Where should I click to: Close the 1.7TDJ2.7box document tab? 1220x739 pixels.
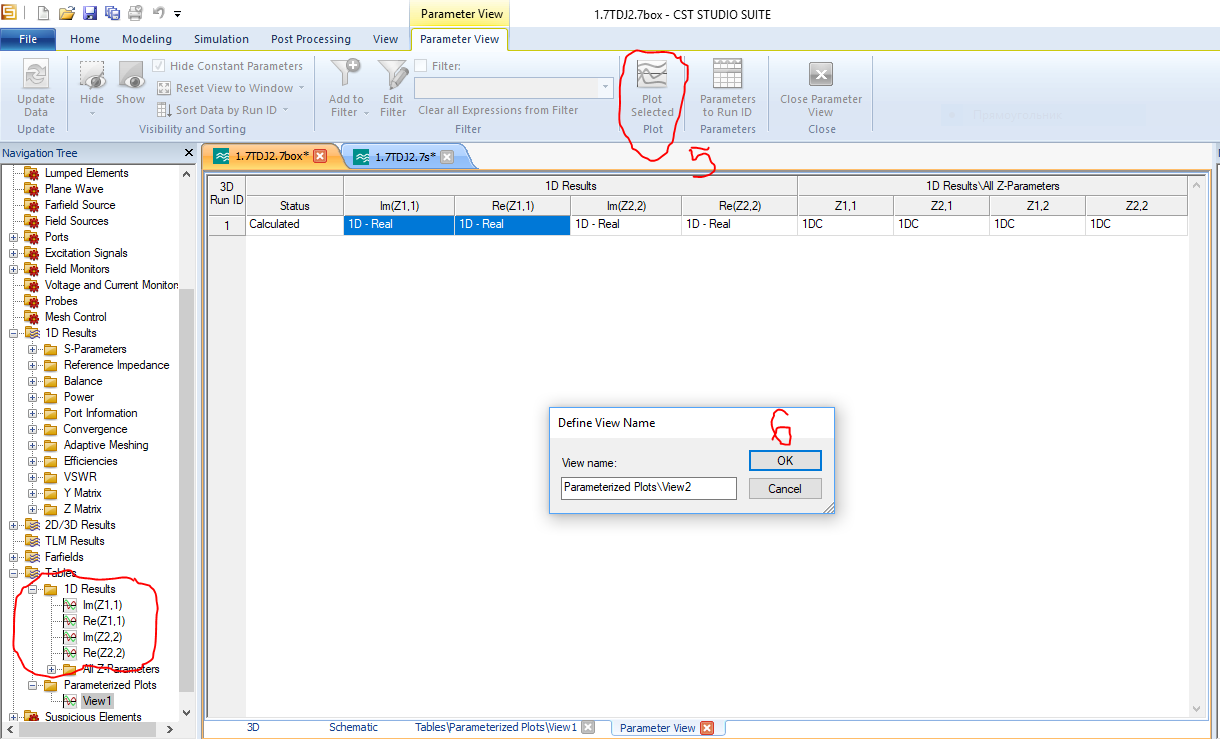pos(320,156)
